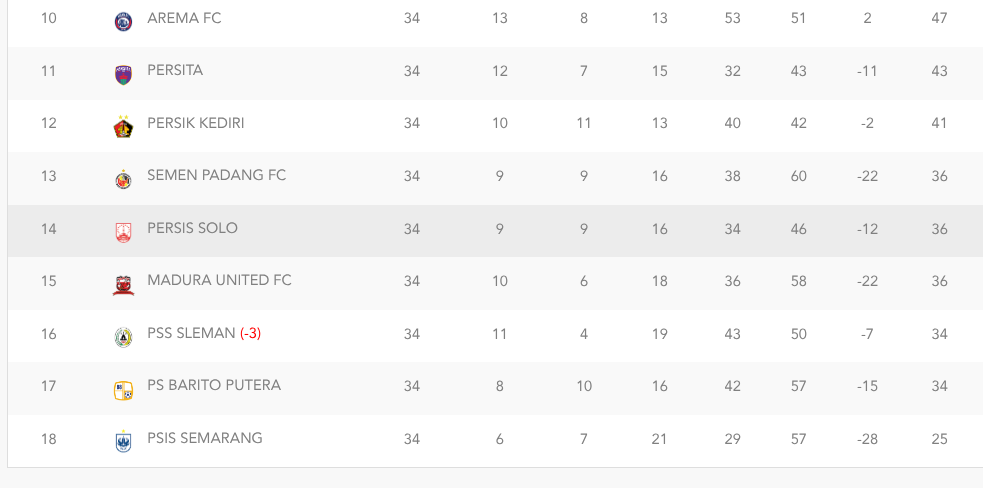Select the PSS Sleman club logo
This screenshot has width=983, height=488.
click(x=124, y=337)
